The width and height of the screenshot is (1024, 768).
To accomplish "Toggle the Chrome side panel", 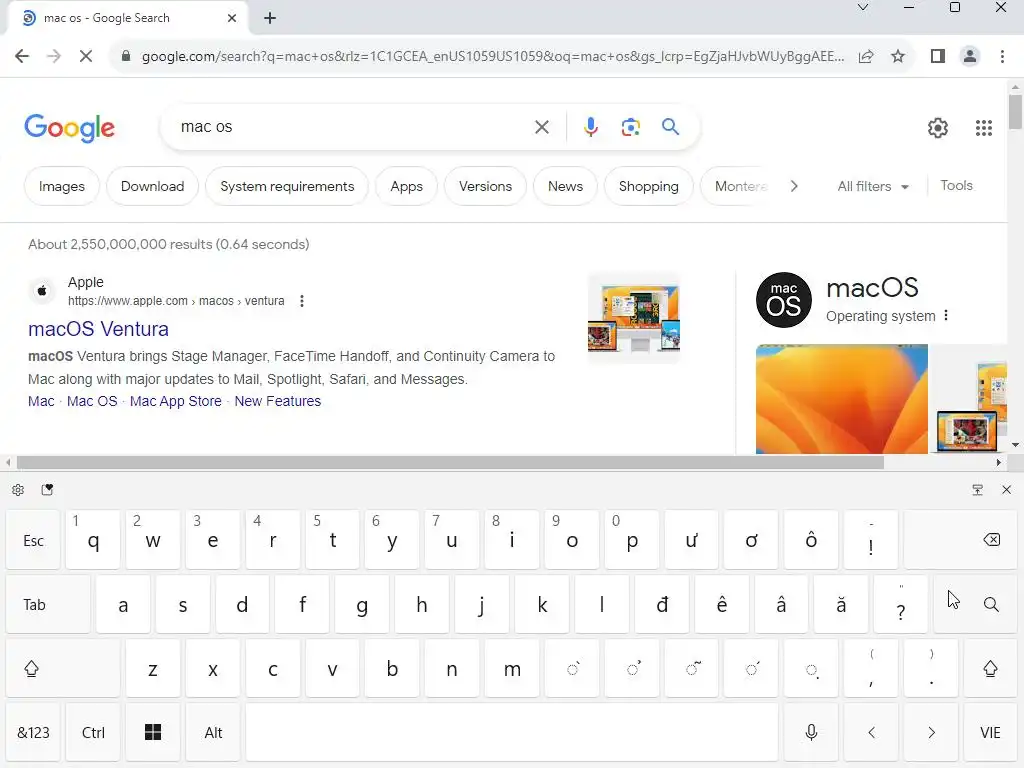I will click(x=938, y=56).
